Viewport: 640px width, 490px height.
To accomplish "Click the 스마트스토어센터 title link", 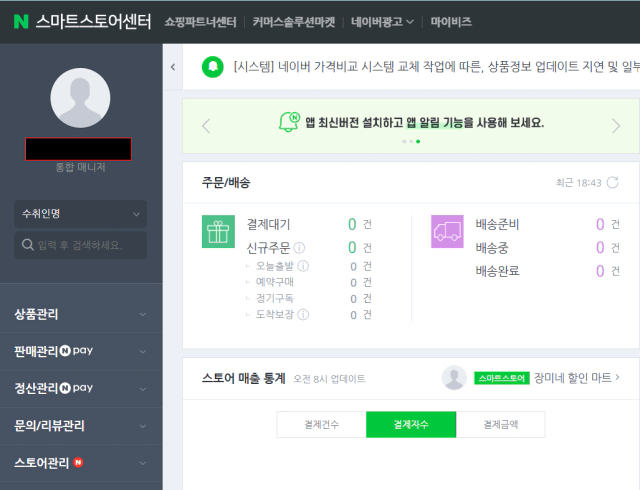I will coord(93,22).
